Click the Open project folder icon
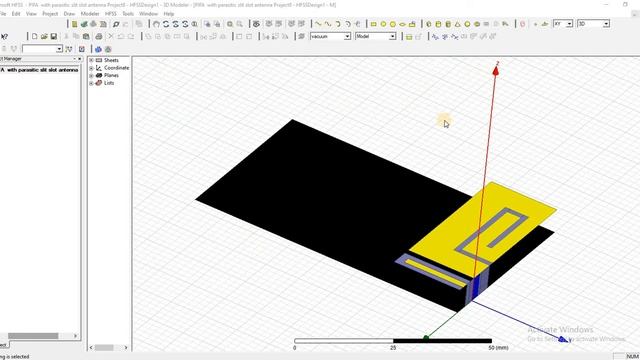This screenshot has width=640, height=360. pos(44,36)
